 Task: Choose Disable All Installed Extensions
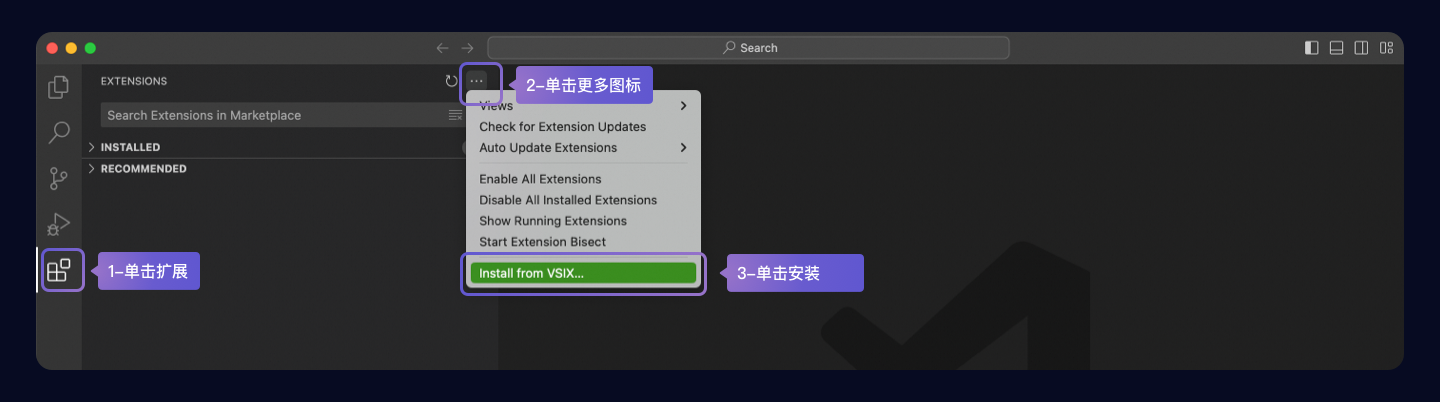[583, 200]
